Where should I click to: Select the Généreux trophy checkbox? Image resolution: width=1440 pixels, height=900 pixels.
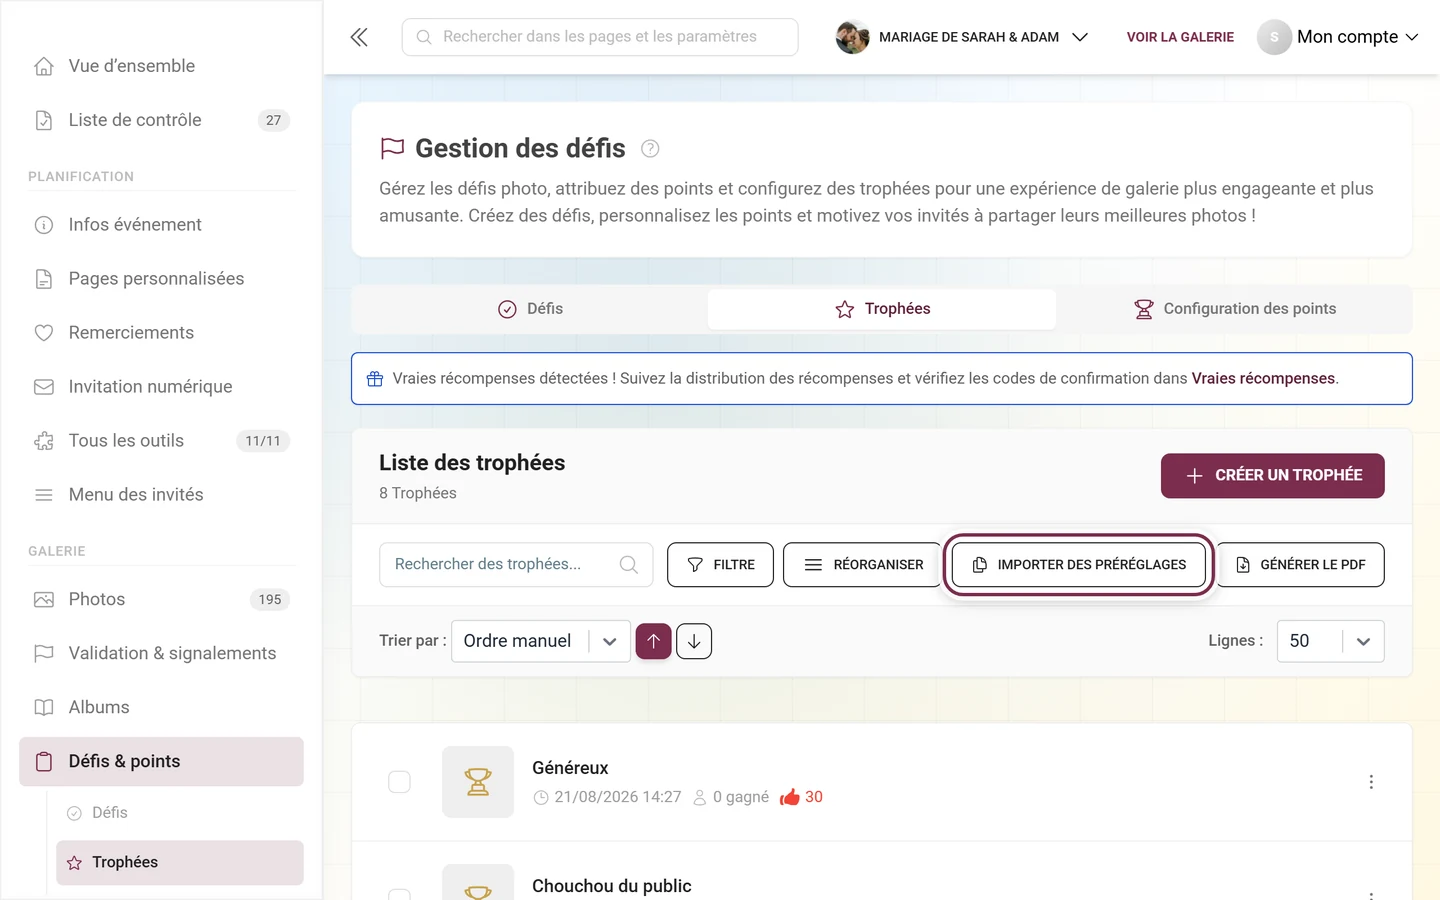coord(399,782)
